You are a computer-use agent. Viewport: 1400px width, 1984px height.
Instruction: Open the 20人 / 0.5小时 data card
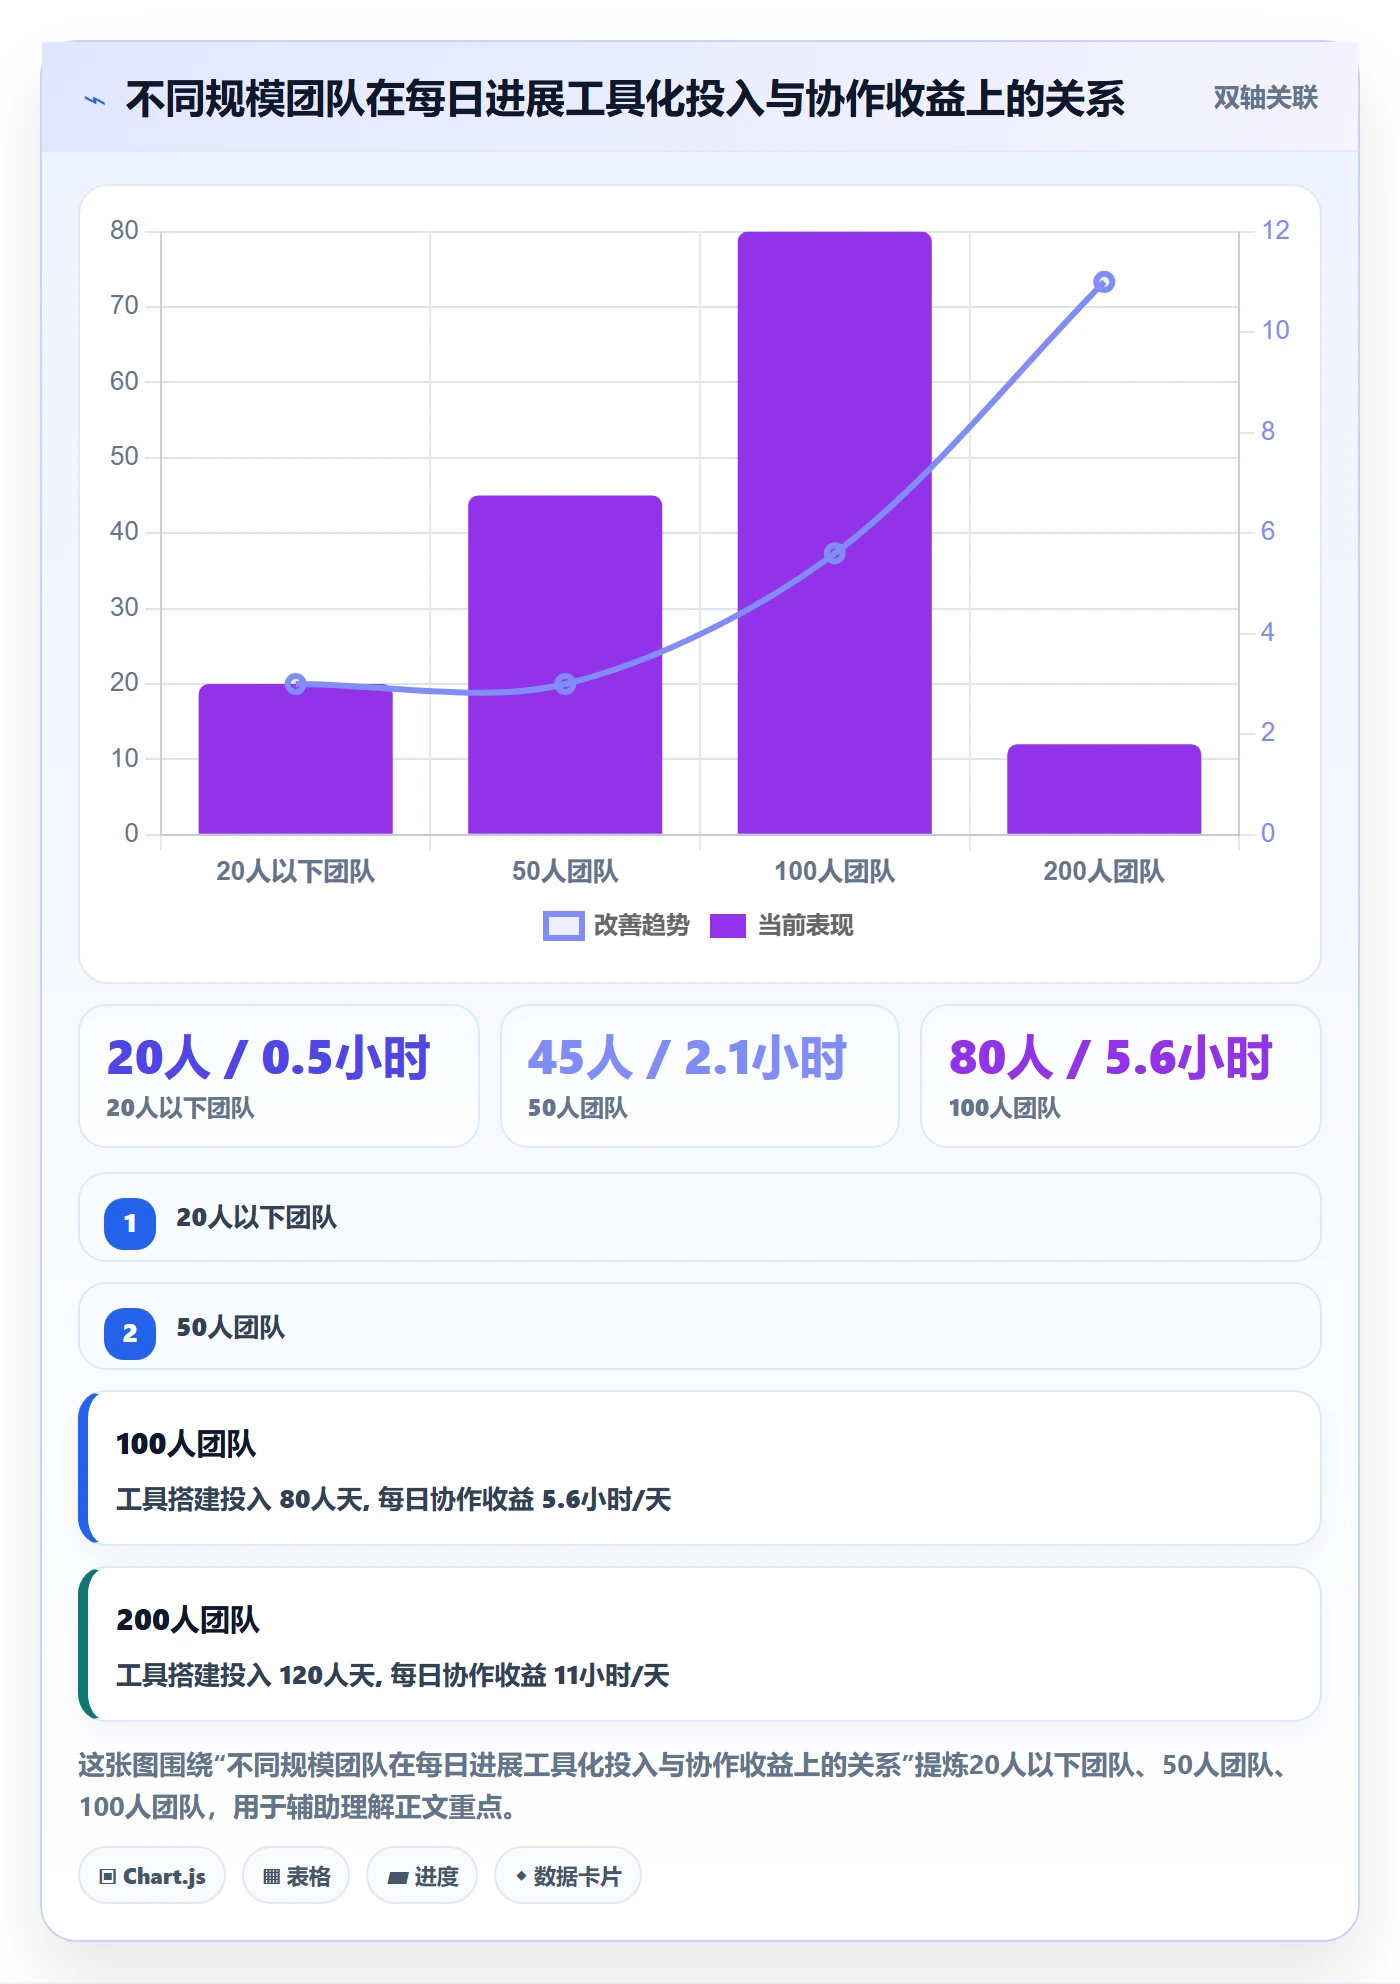coord(279,1076)
